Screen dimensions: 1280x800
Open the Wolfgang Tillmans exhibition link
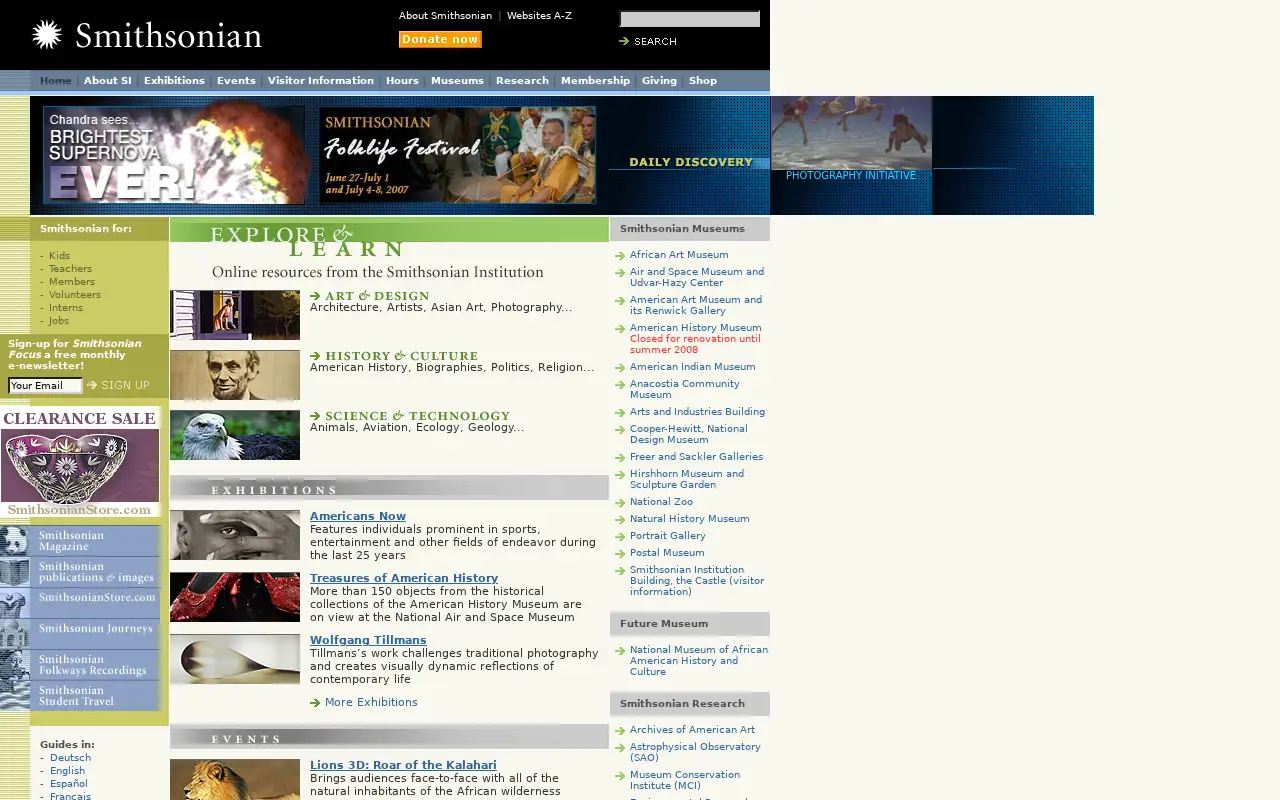point(368,640)
